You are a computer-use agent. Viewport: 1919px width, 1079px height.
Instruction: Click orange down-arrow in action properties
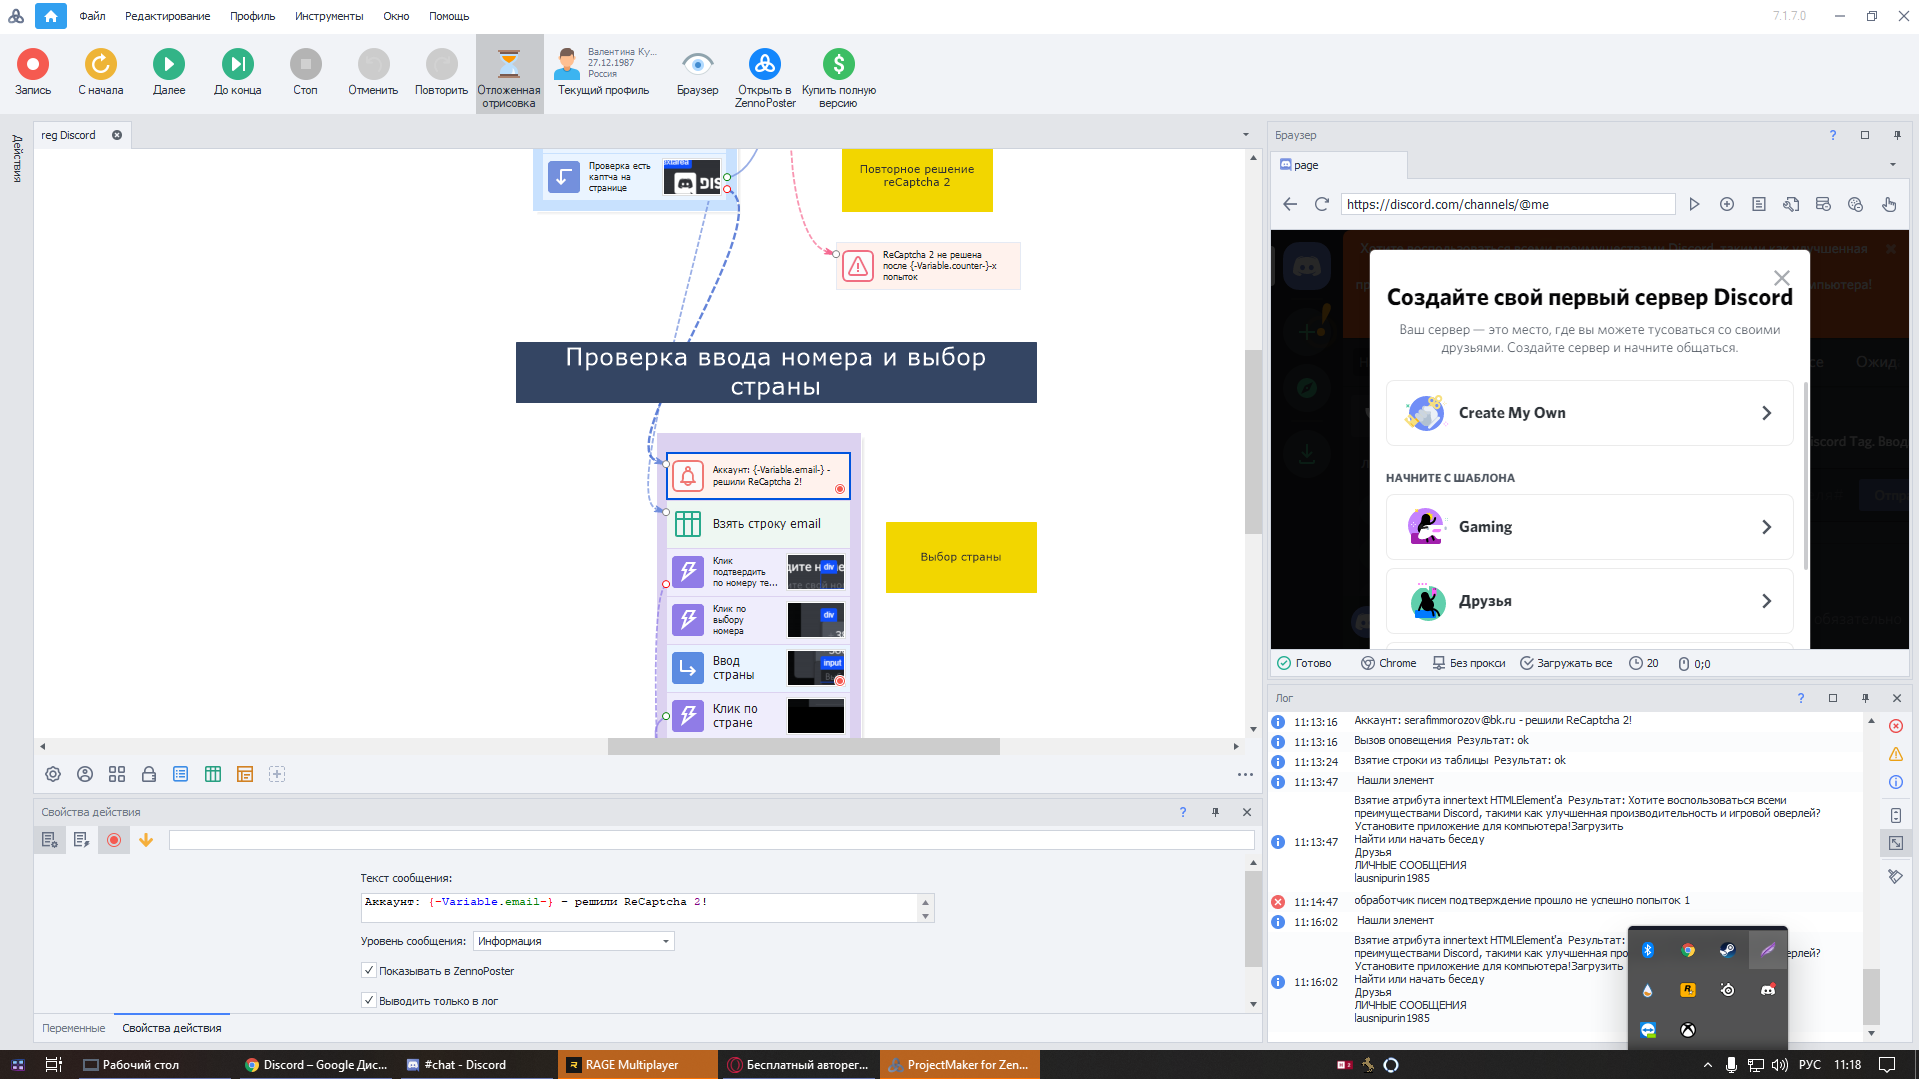click(x=146, y=840)
